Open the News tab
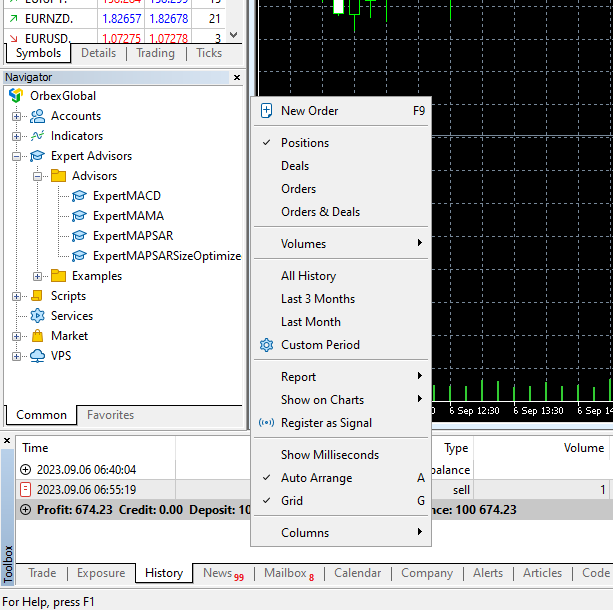 223,573
